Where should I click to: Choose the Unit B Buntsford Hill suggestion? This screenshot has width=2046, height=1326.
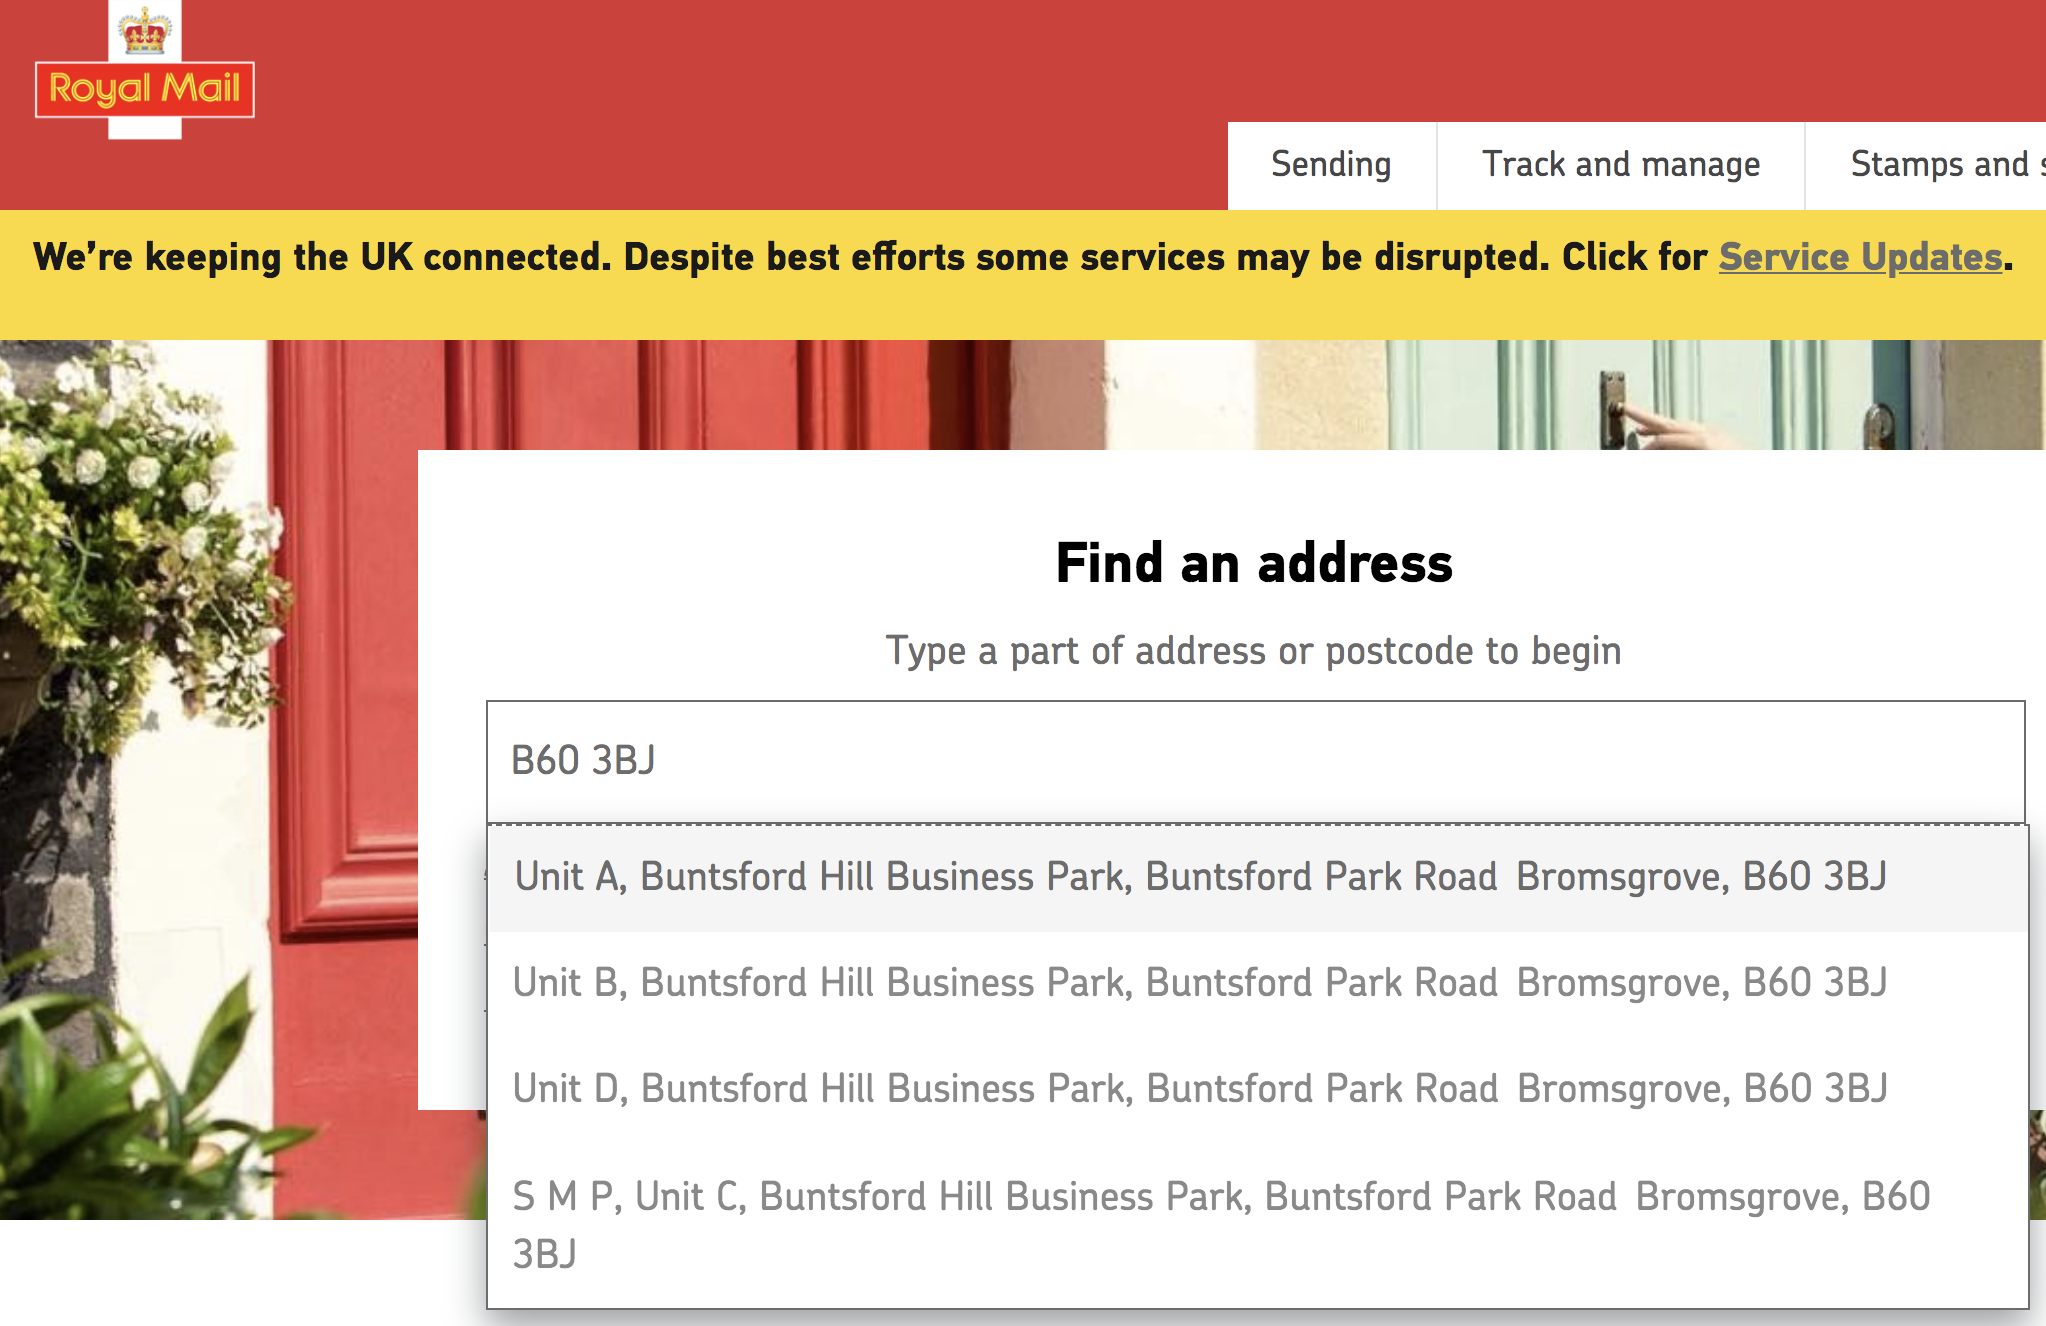pos(1200,983)
